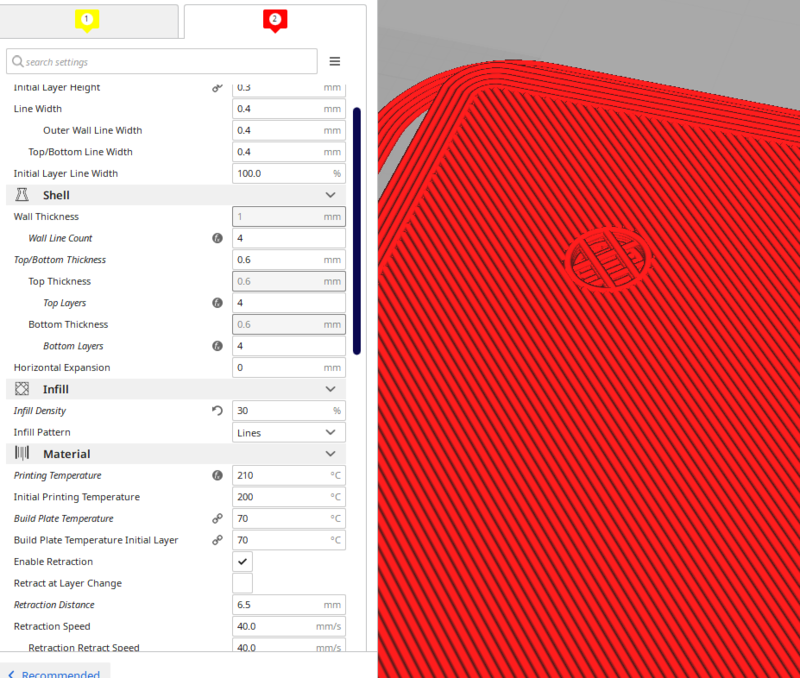Click the Material category barcode icon

click(x=22, y=453)
